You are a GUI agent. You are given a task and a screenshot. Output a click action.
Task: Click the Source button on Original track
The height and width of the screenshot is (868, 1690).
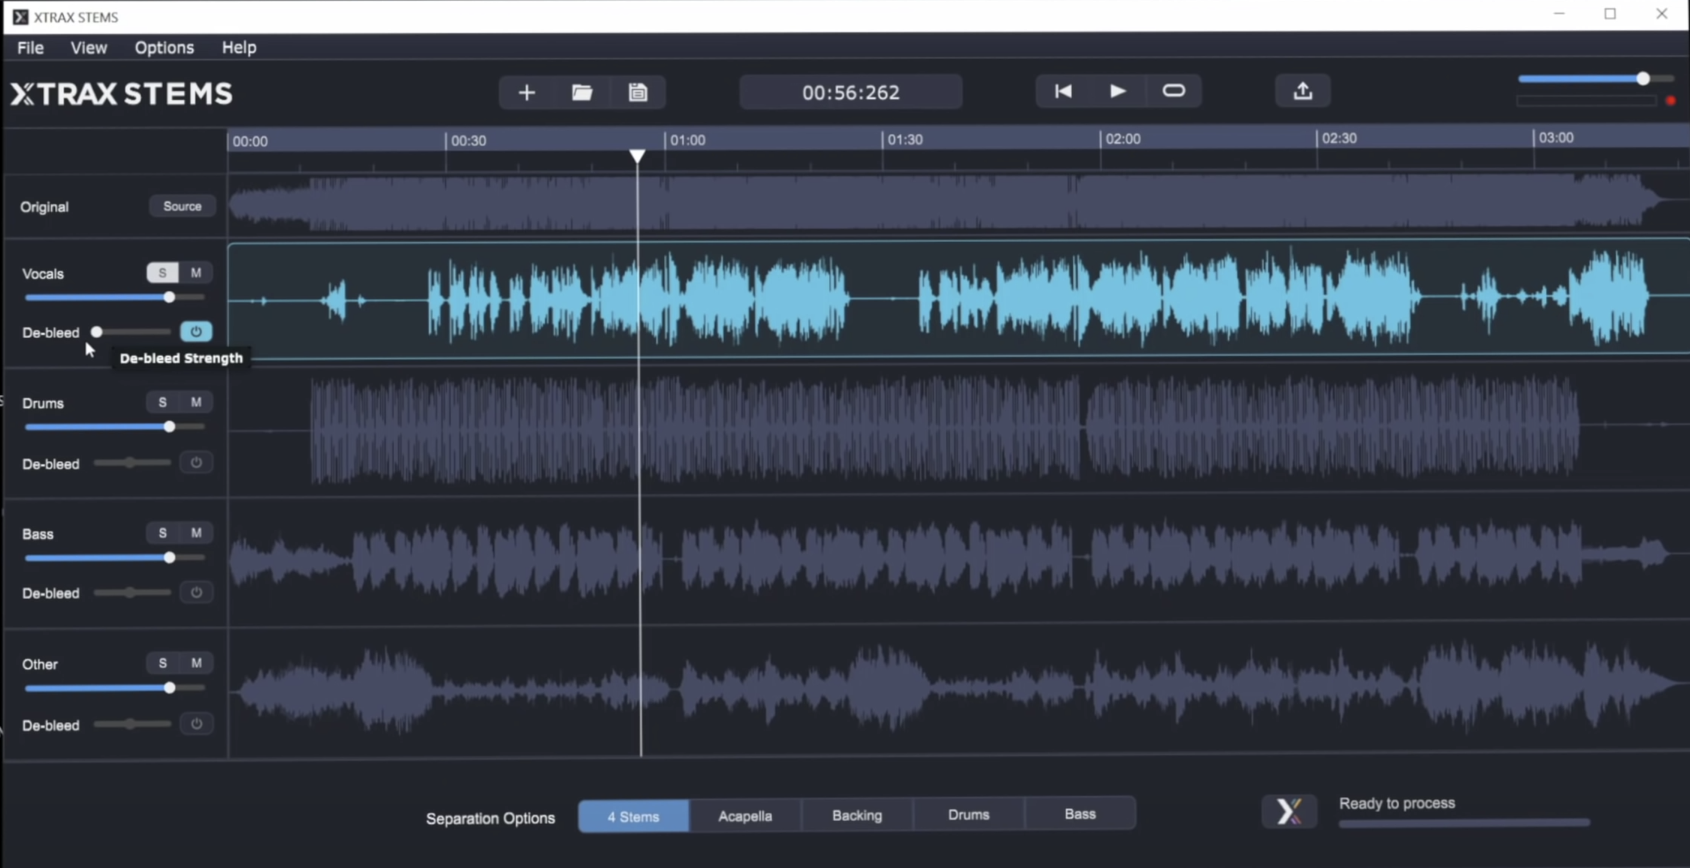coord(182,206)
